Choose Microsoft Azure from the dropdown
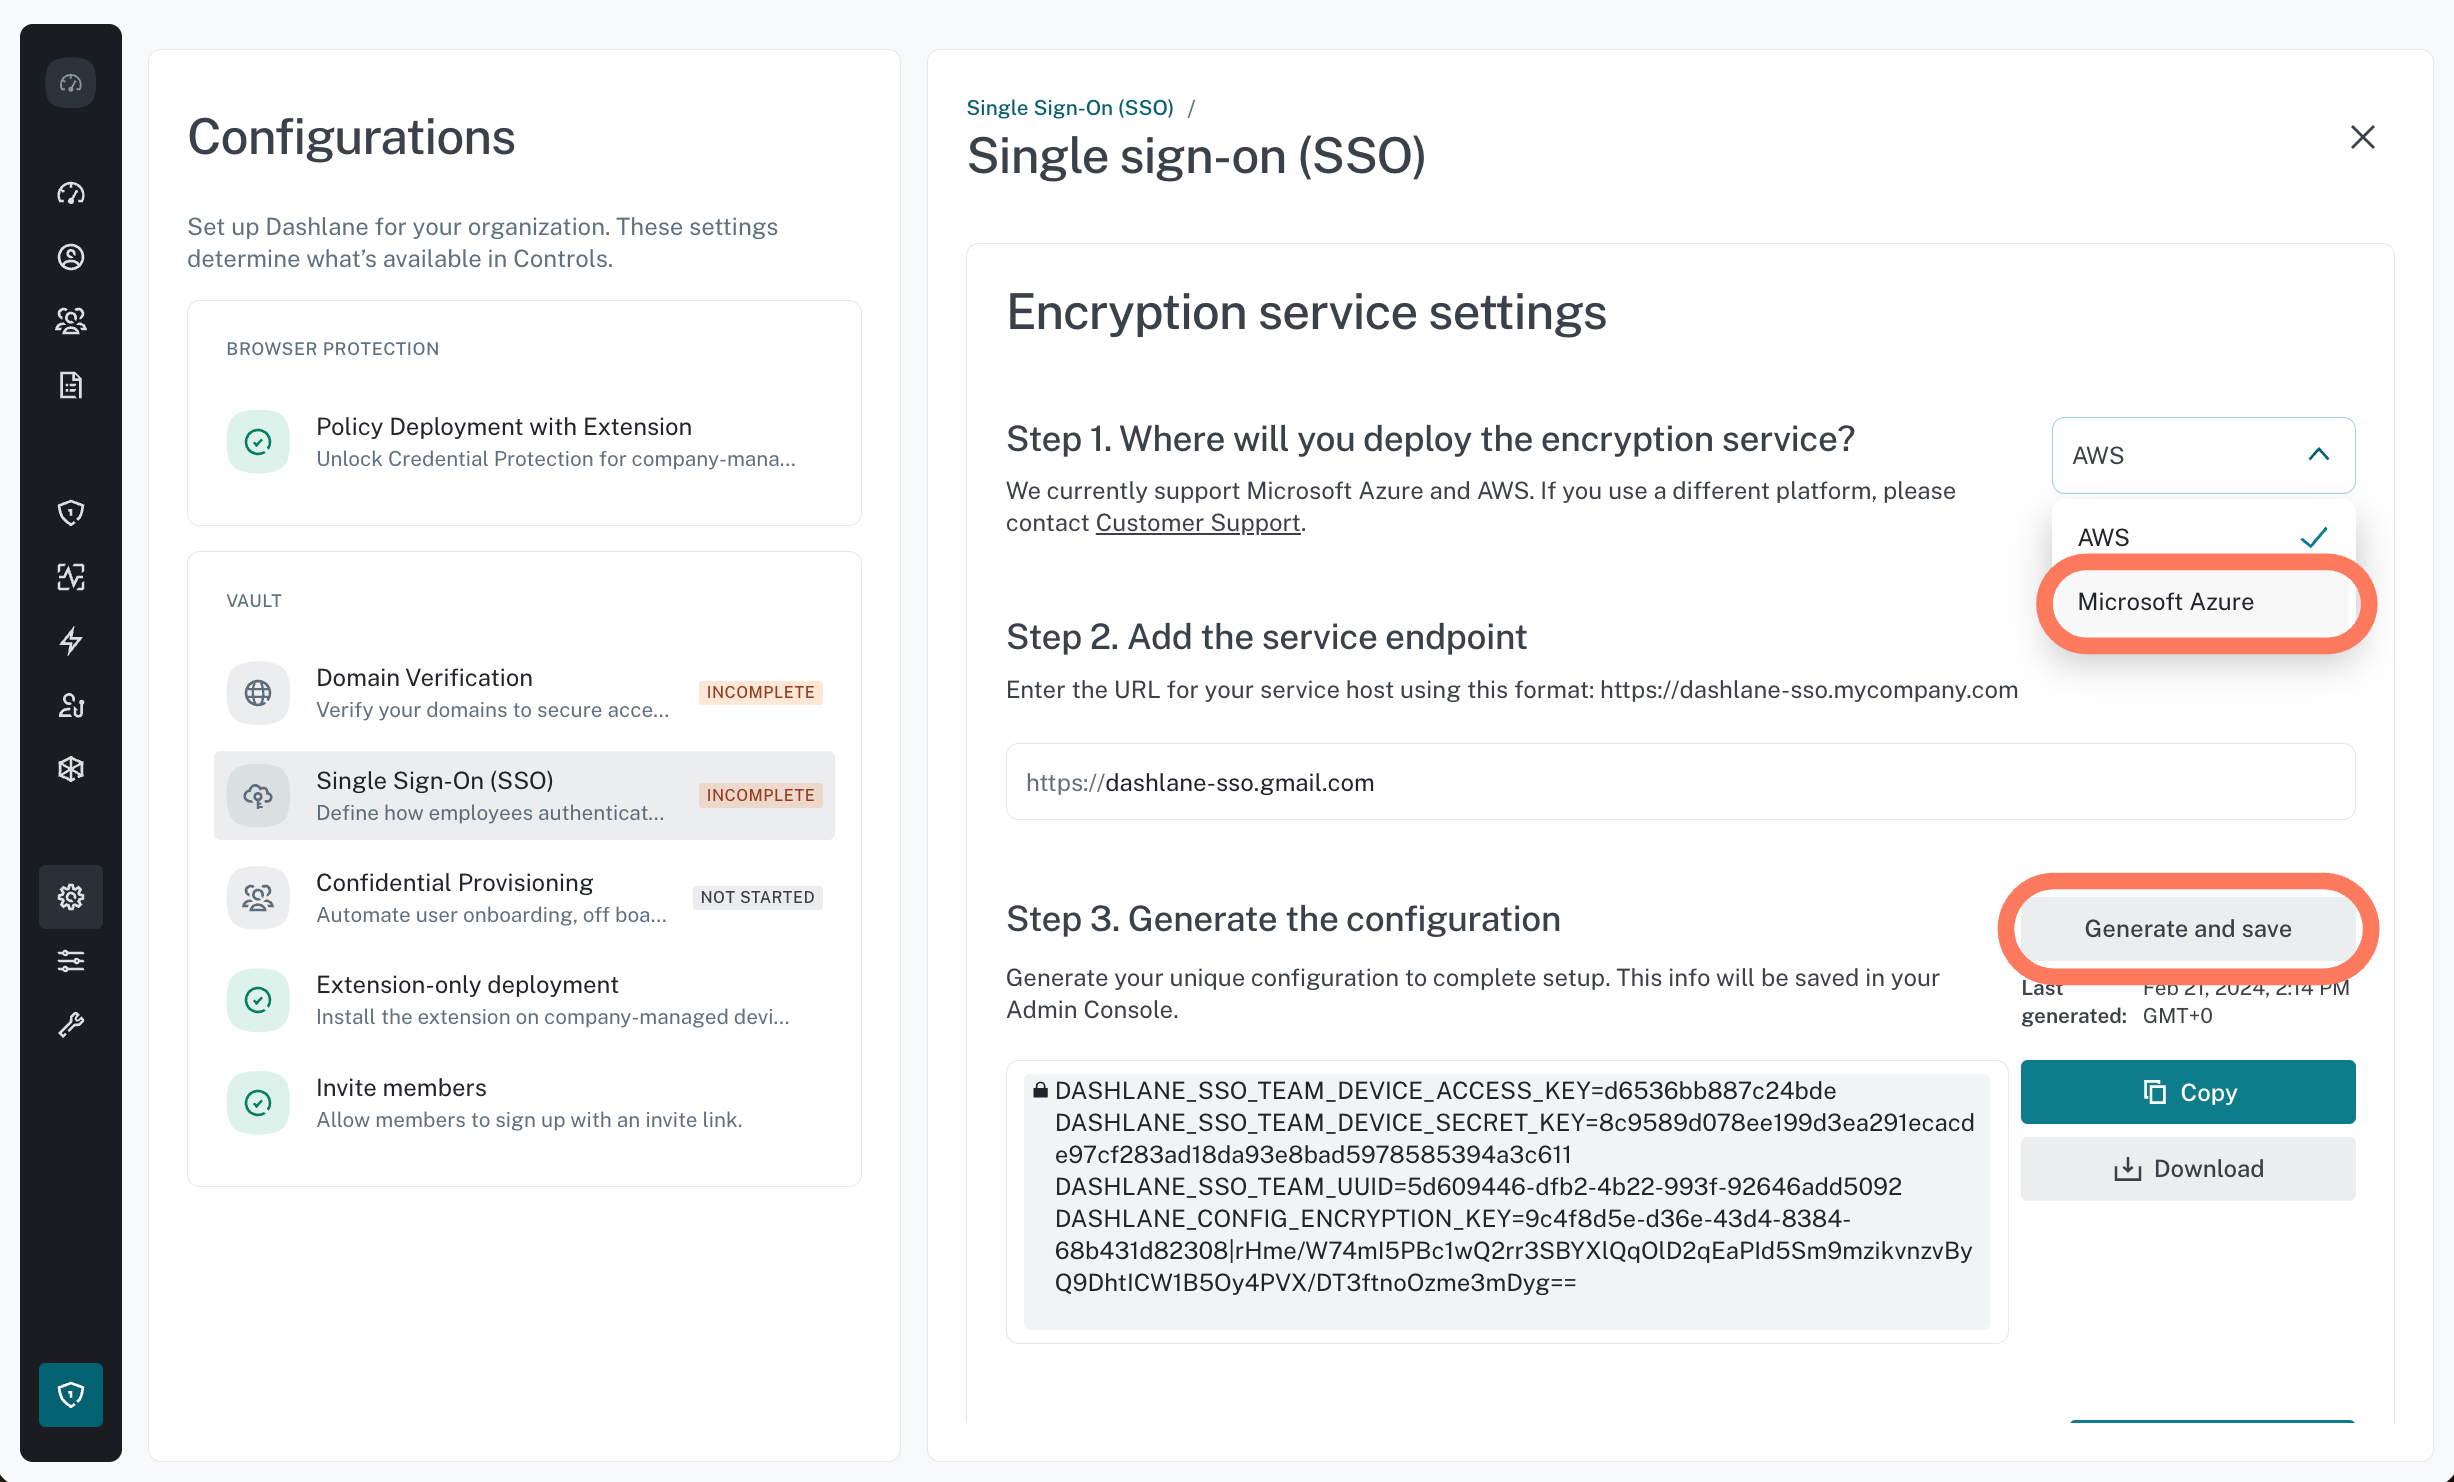 (2203, 602)
